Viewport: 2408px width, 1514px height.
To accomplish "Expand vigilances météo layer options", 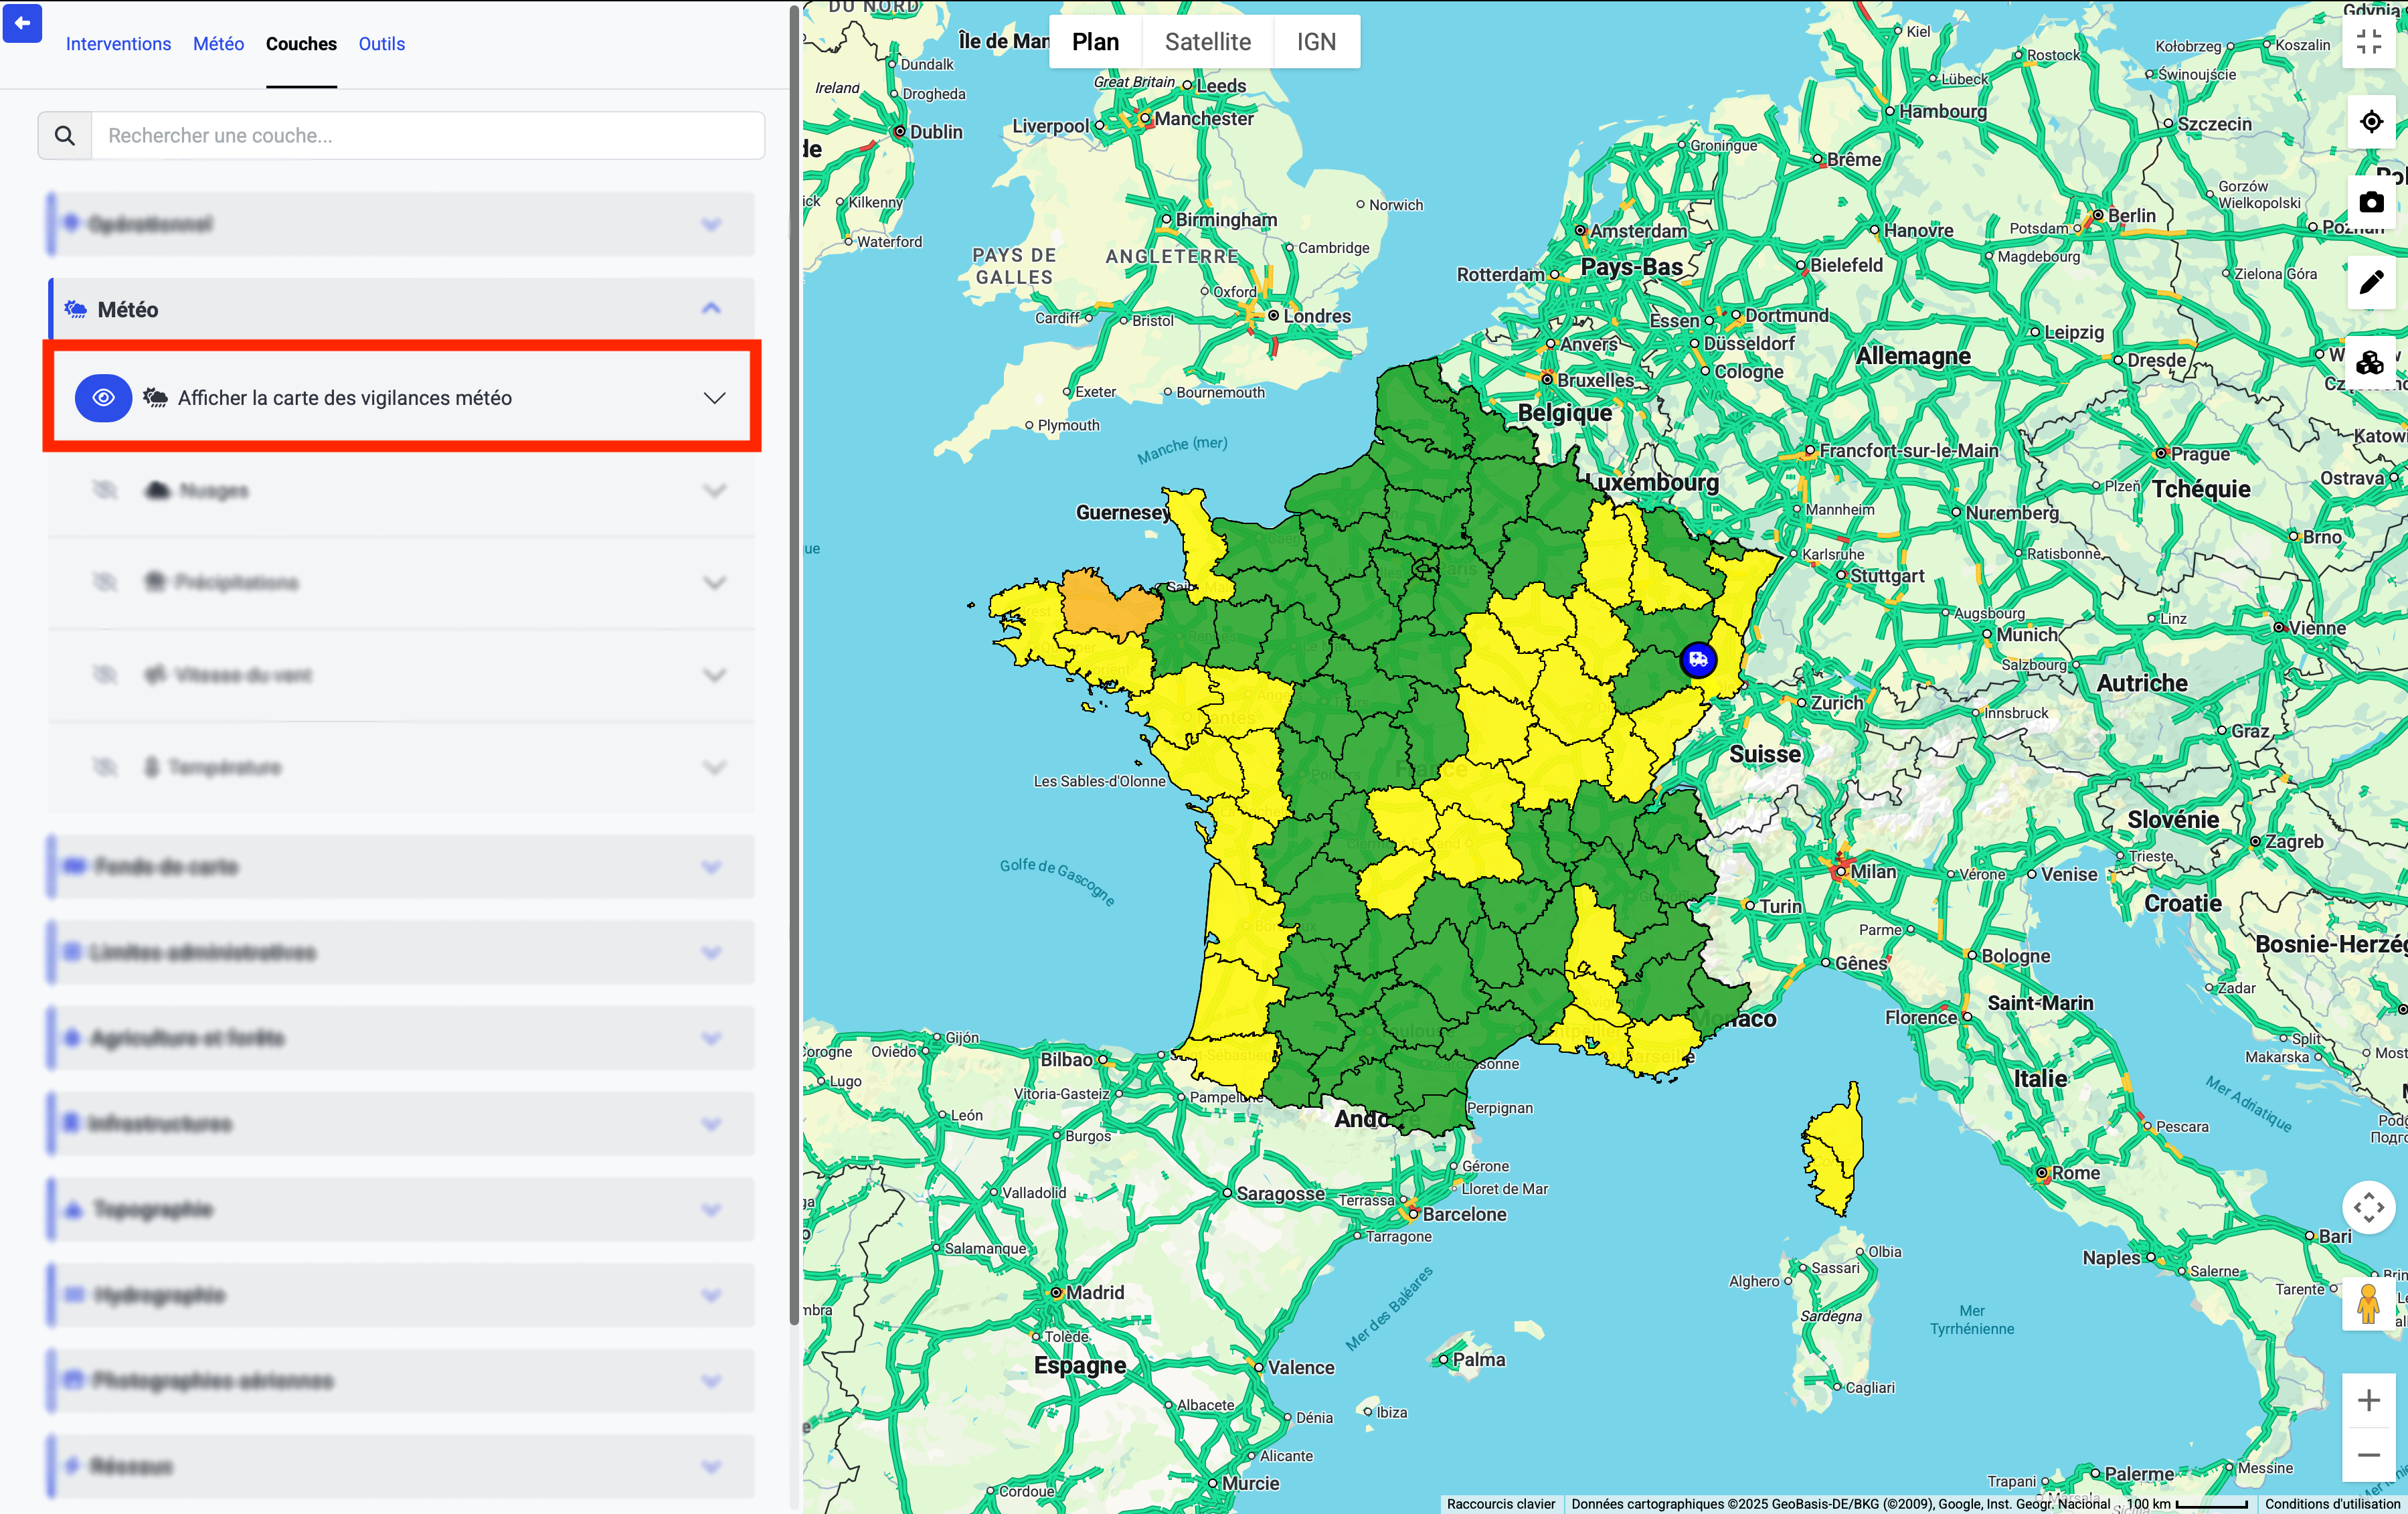I will click(x=714, y=398).
